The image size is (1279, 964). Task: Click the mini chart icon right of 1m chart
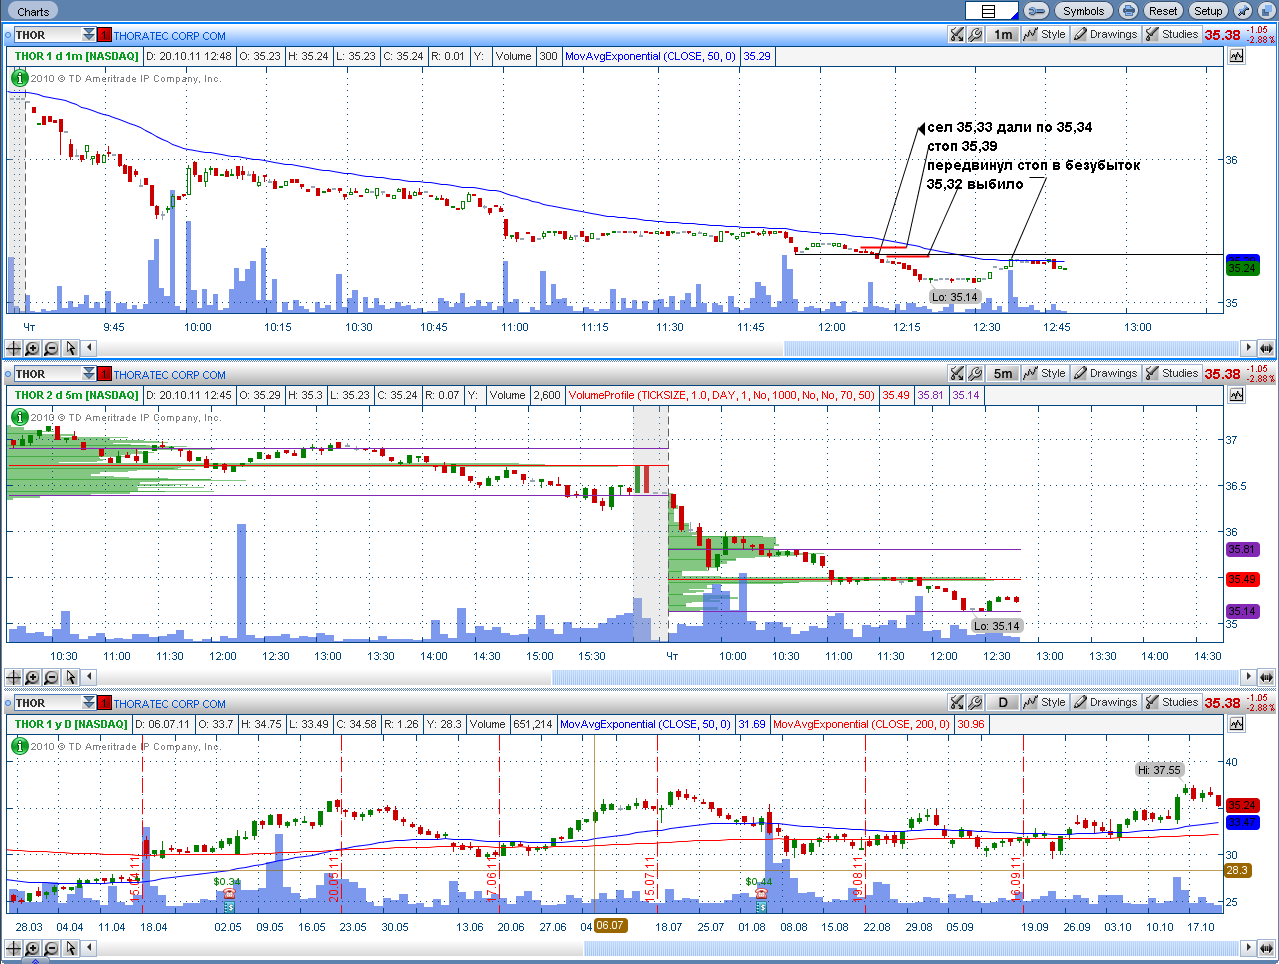coord(1237,56)
